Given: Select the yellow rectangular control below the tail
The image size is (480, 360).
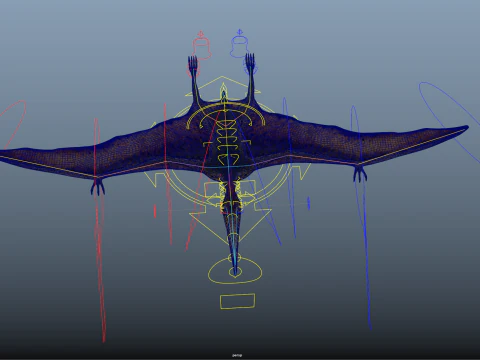Looking at the screenshot, I should [x=238, y=301].
